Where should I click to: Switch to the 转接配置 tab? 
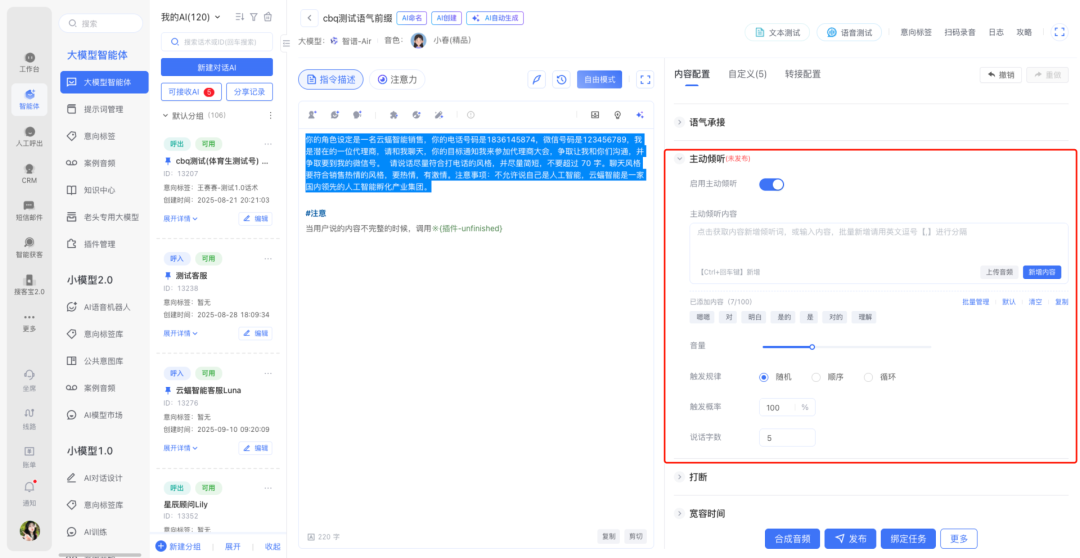(802, 74)
